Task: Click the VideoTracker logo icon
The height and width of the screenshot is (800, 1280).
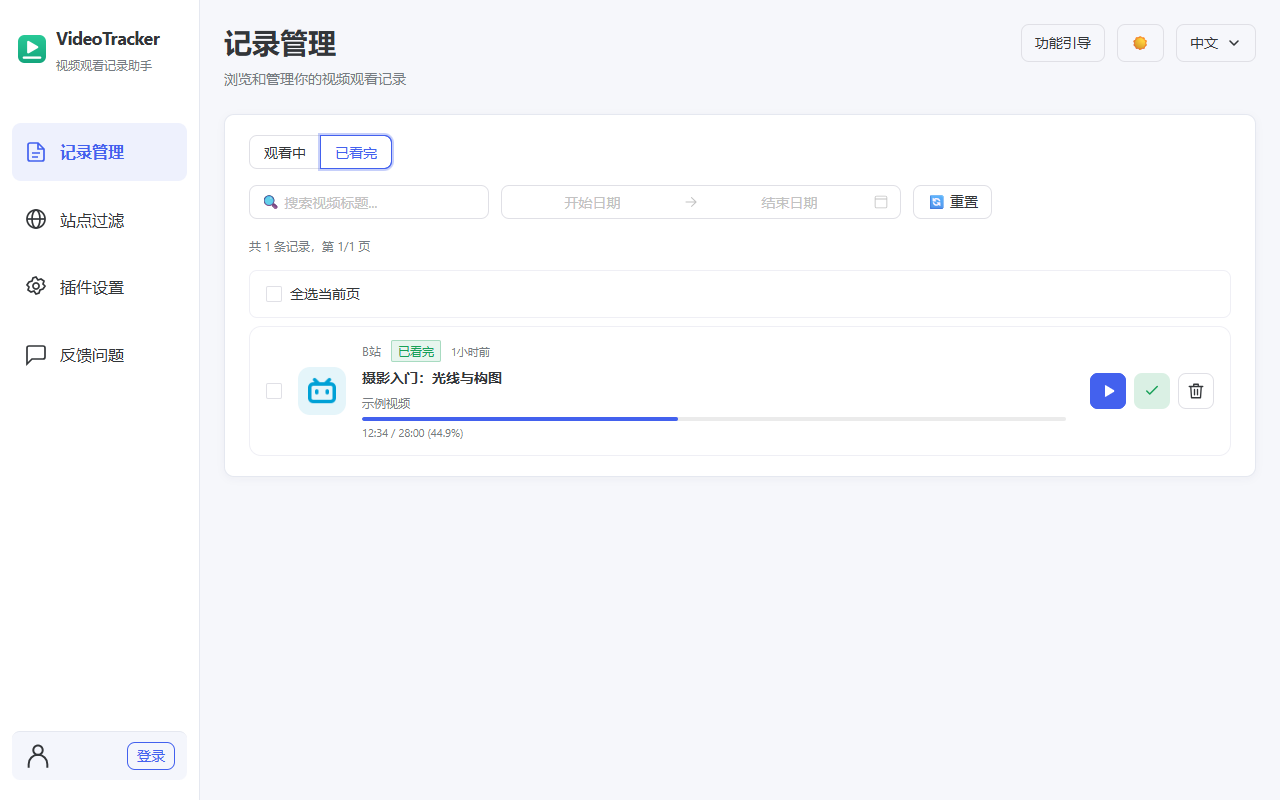Action: [x=32, y=49]
